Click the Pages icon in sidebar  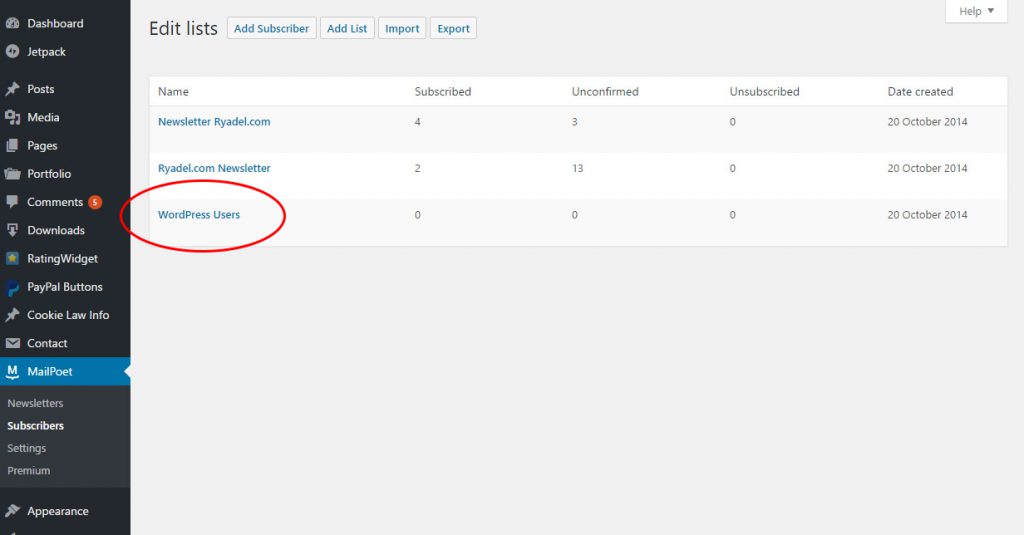pyautogui.click(x=12, y=146)
